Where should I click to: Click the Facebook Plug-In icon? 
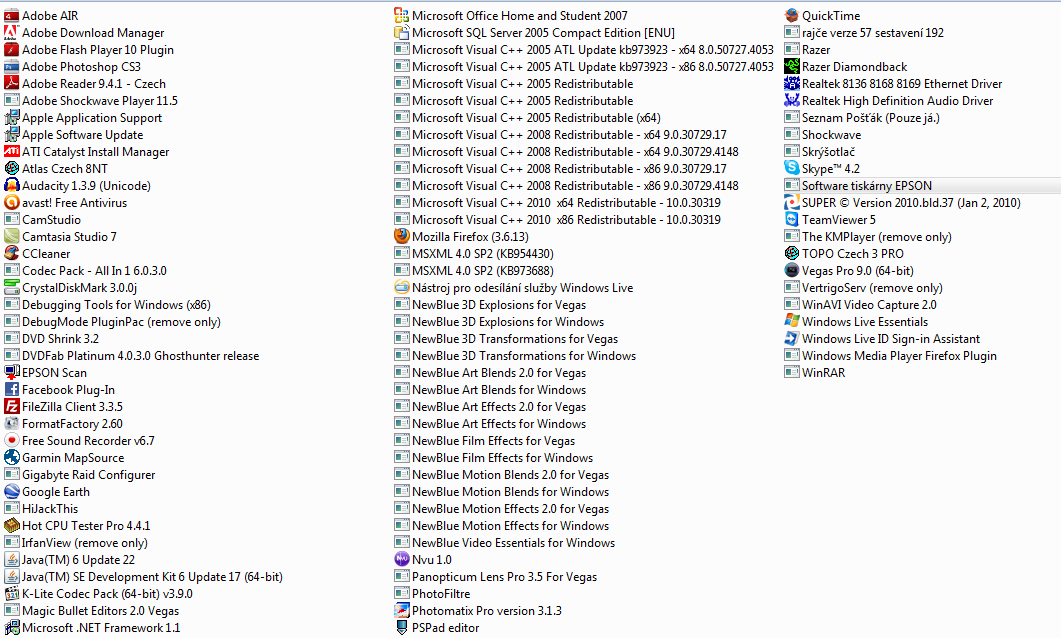click(x=12, y=389)
